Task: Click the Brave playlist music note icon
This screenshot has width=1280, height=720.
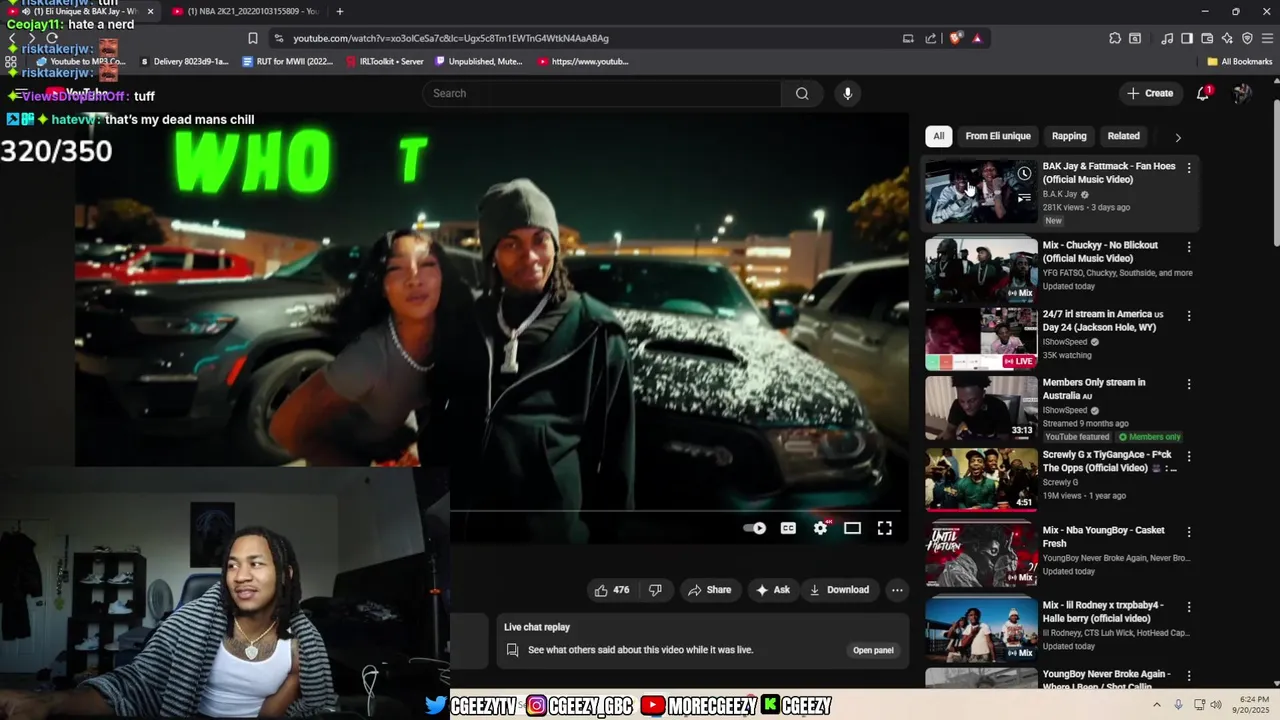Action: pyautogui.click(x=1167, y=38)
